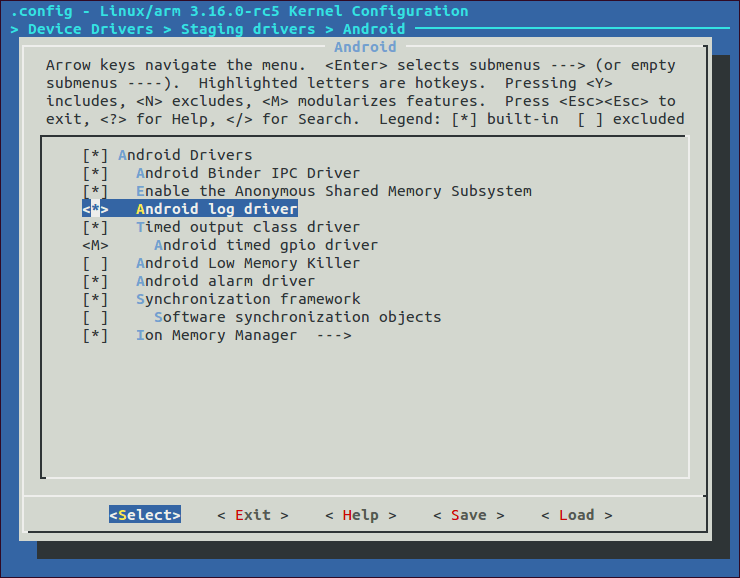The image size is (740, 578).
Task: Click the Save button
Action: click(x=469, y=515)
